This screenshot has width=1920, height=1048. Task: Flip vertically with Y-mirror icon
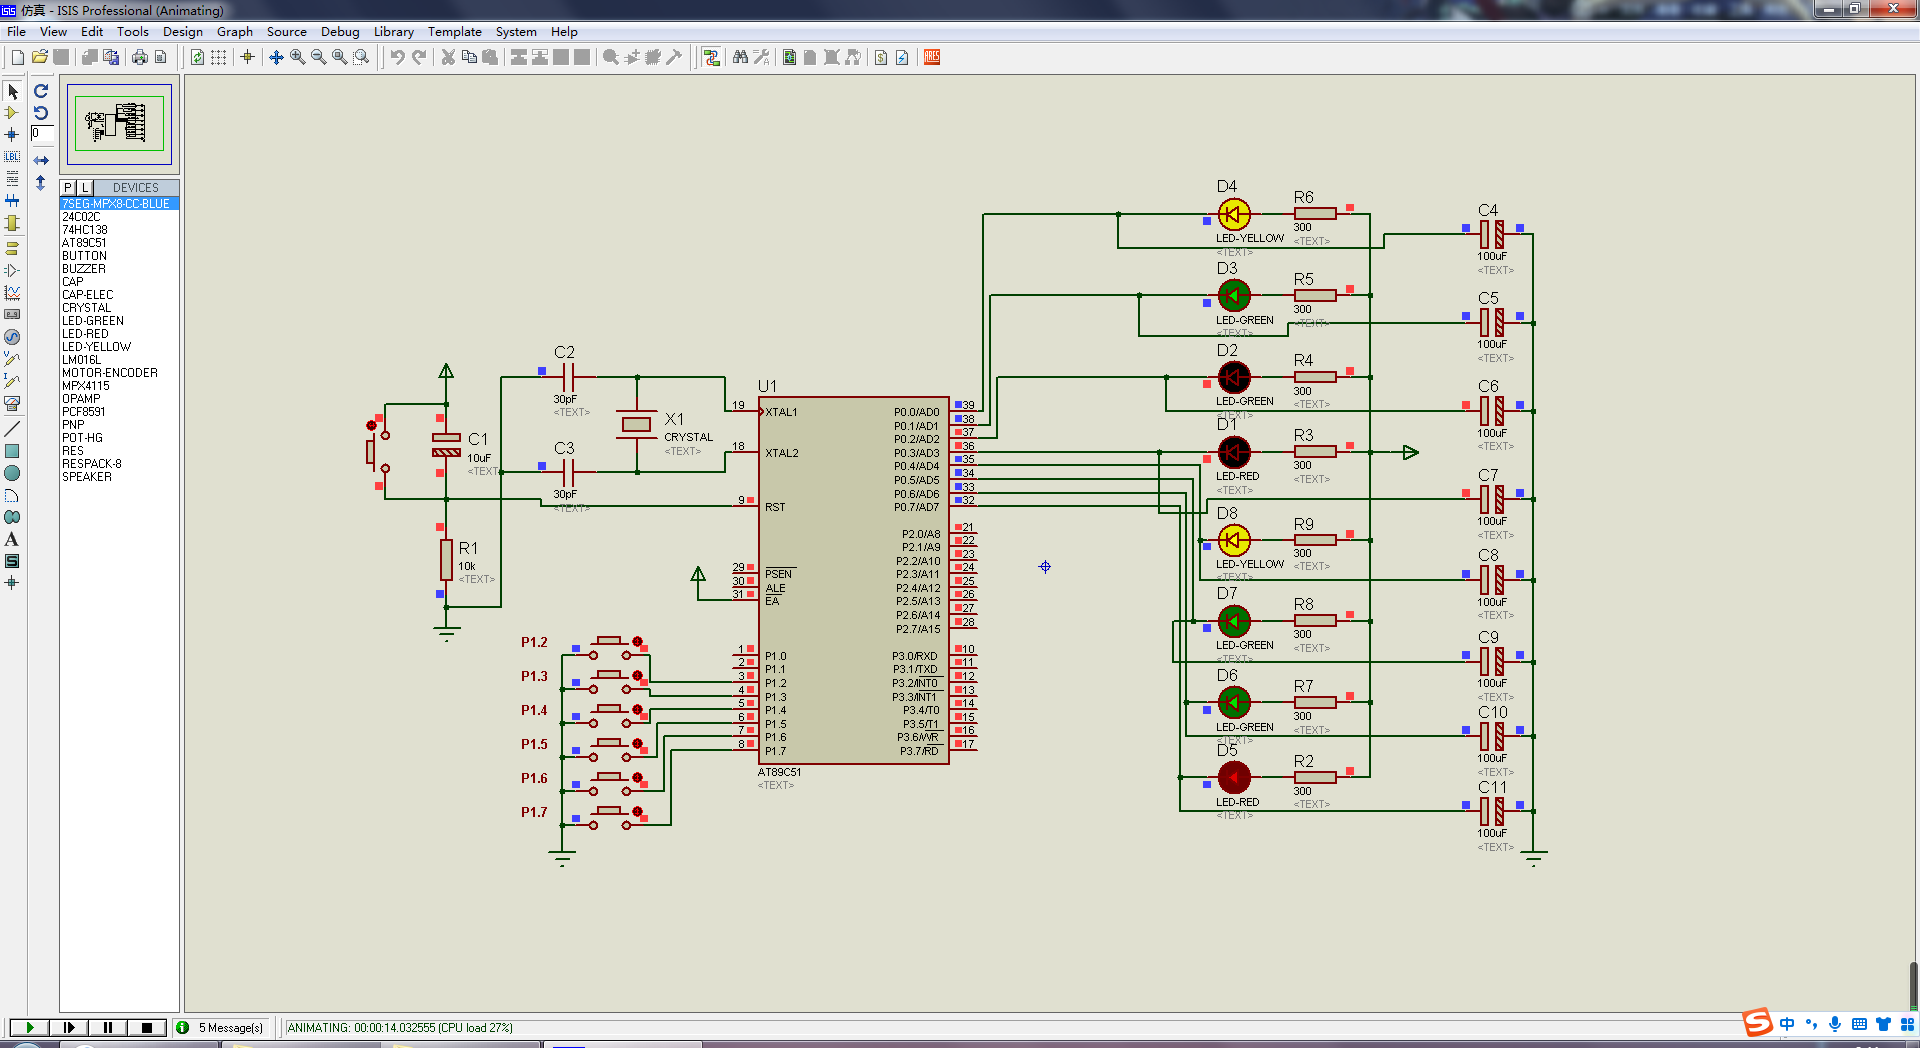[x=41, y=183]
